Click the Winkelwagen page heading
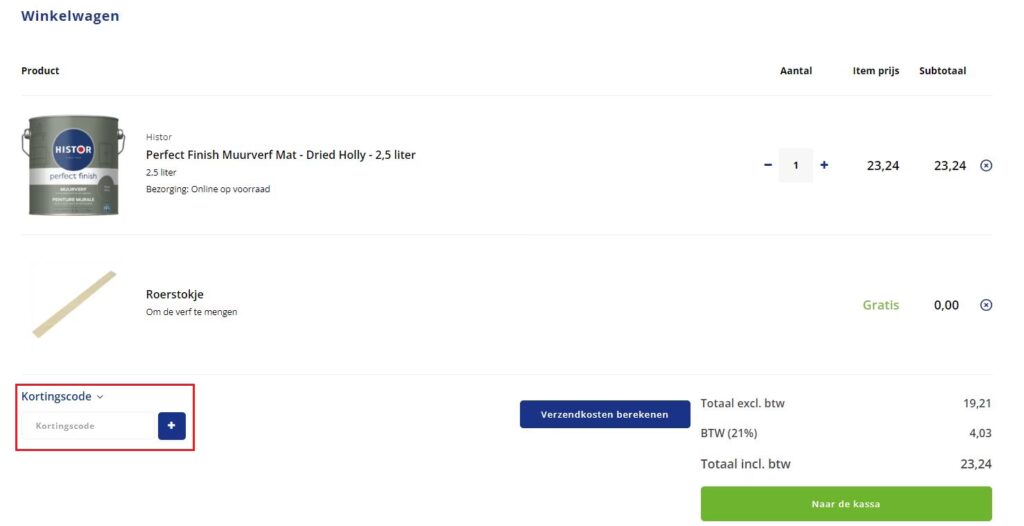1024x526 pixels. pos(70,16)
